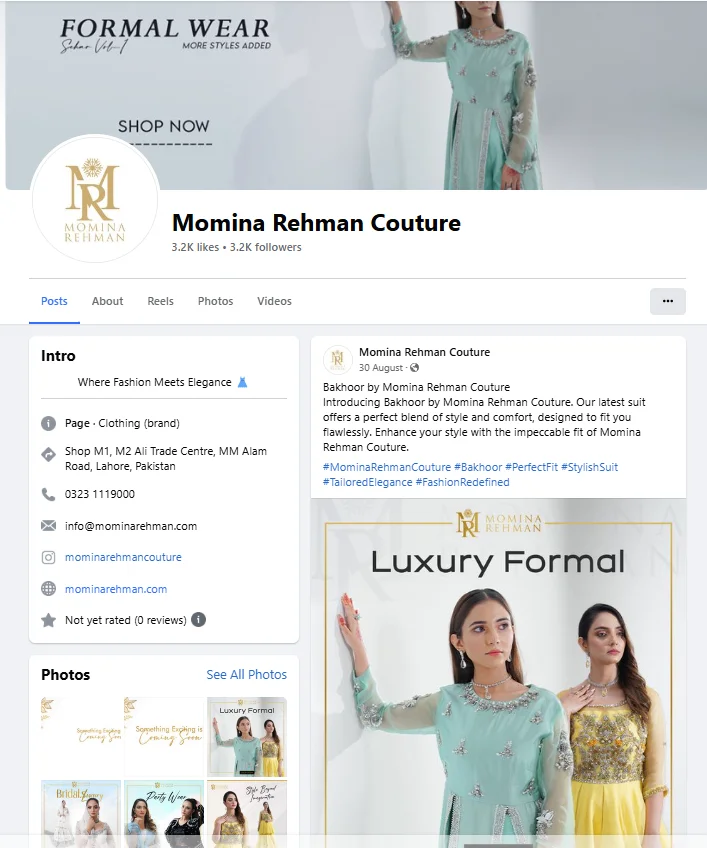Click the envelope email icon in Intro
The image size is (707, 848).
click(48, 526)
